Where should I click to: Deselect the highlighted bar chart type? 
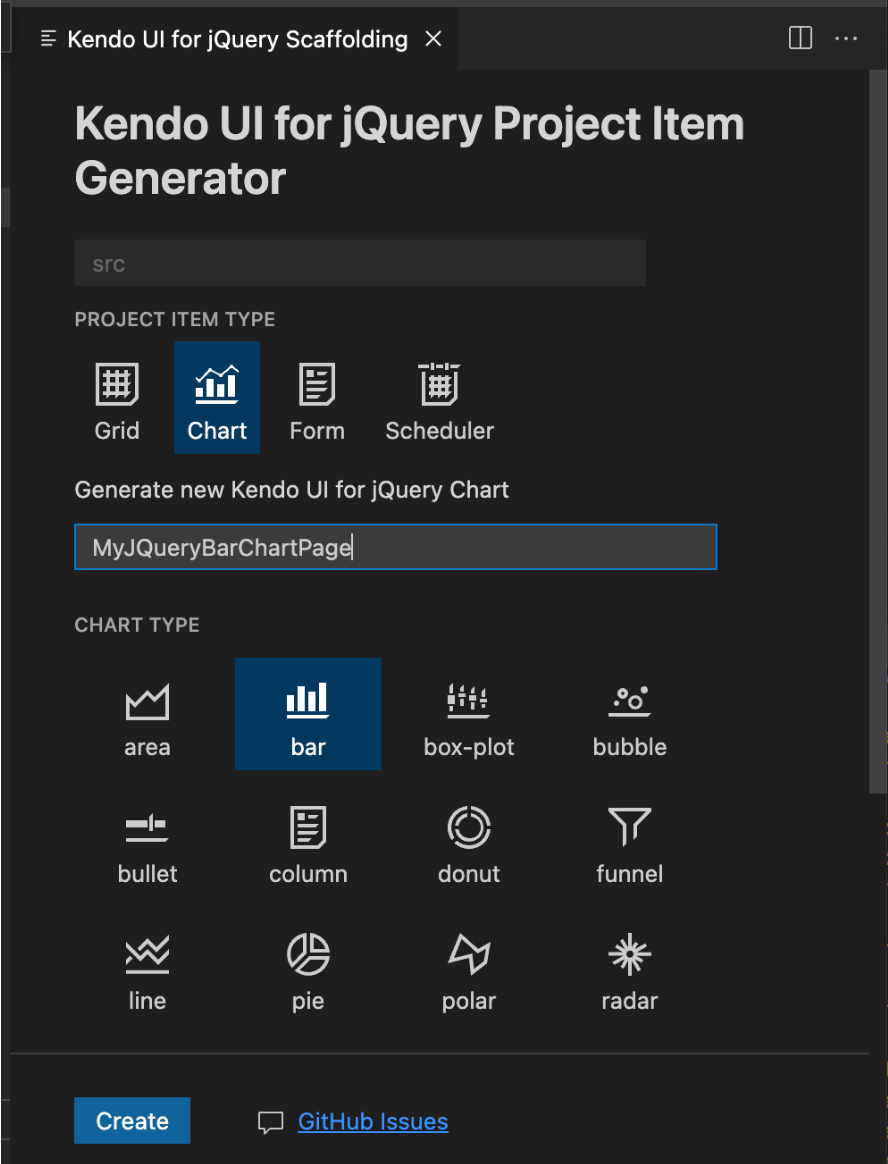tap(308, 714)
